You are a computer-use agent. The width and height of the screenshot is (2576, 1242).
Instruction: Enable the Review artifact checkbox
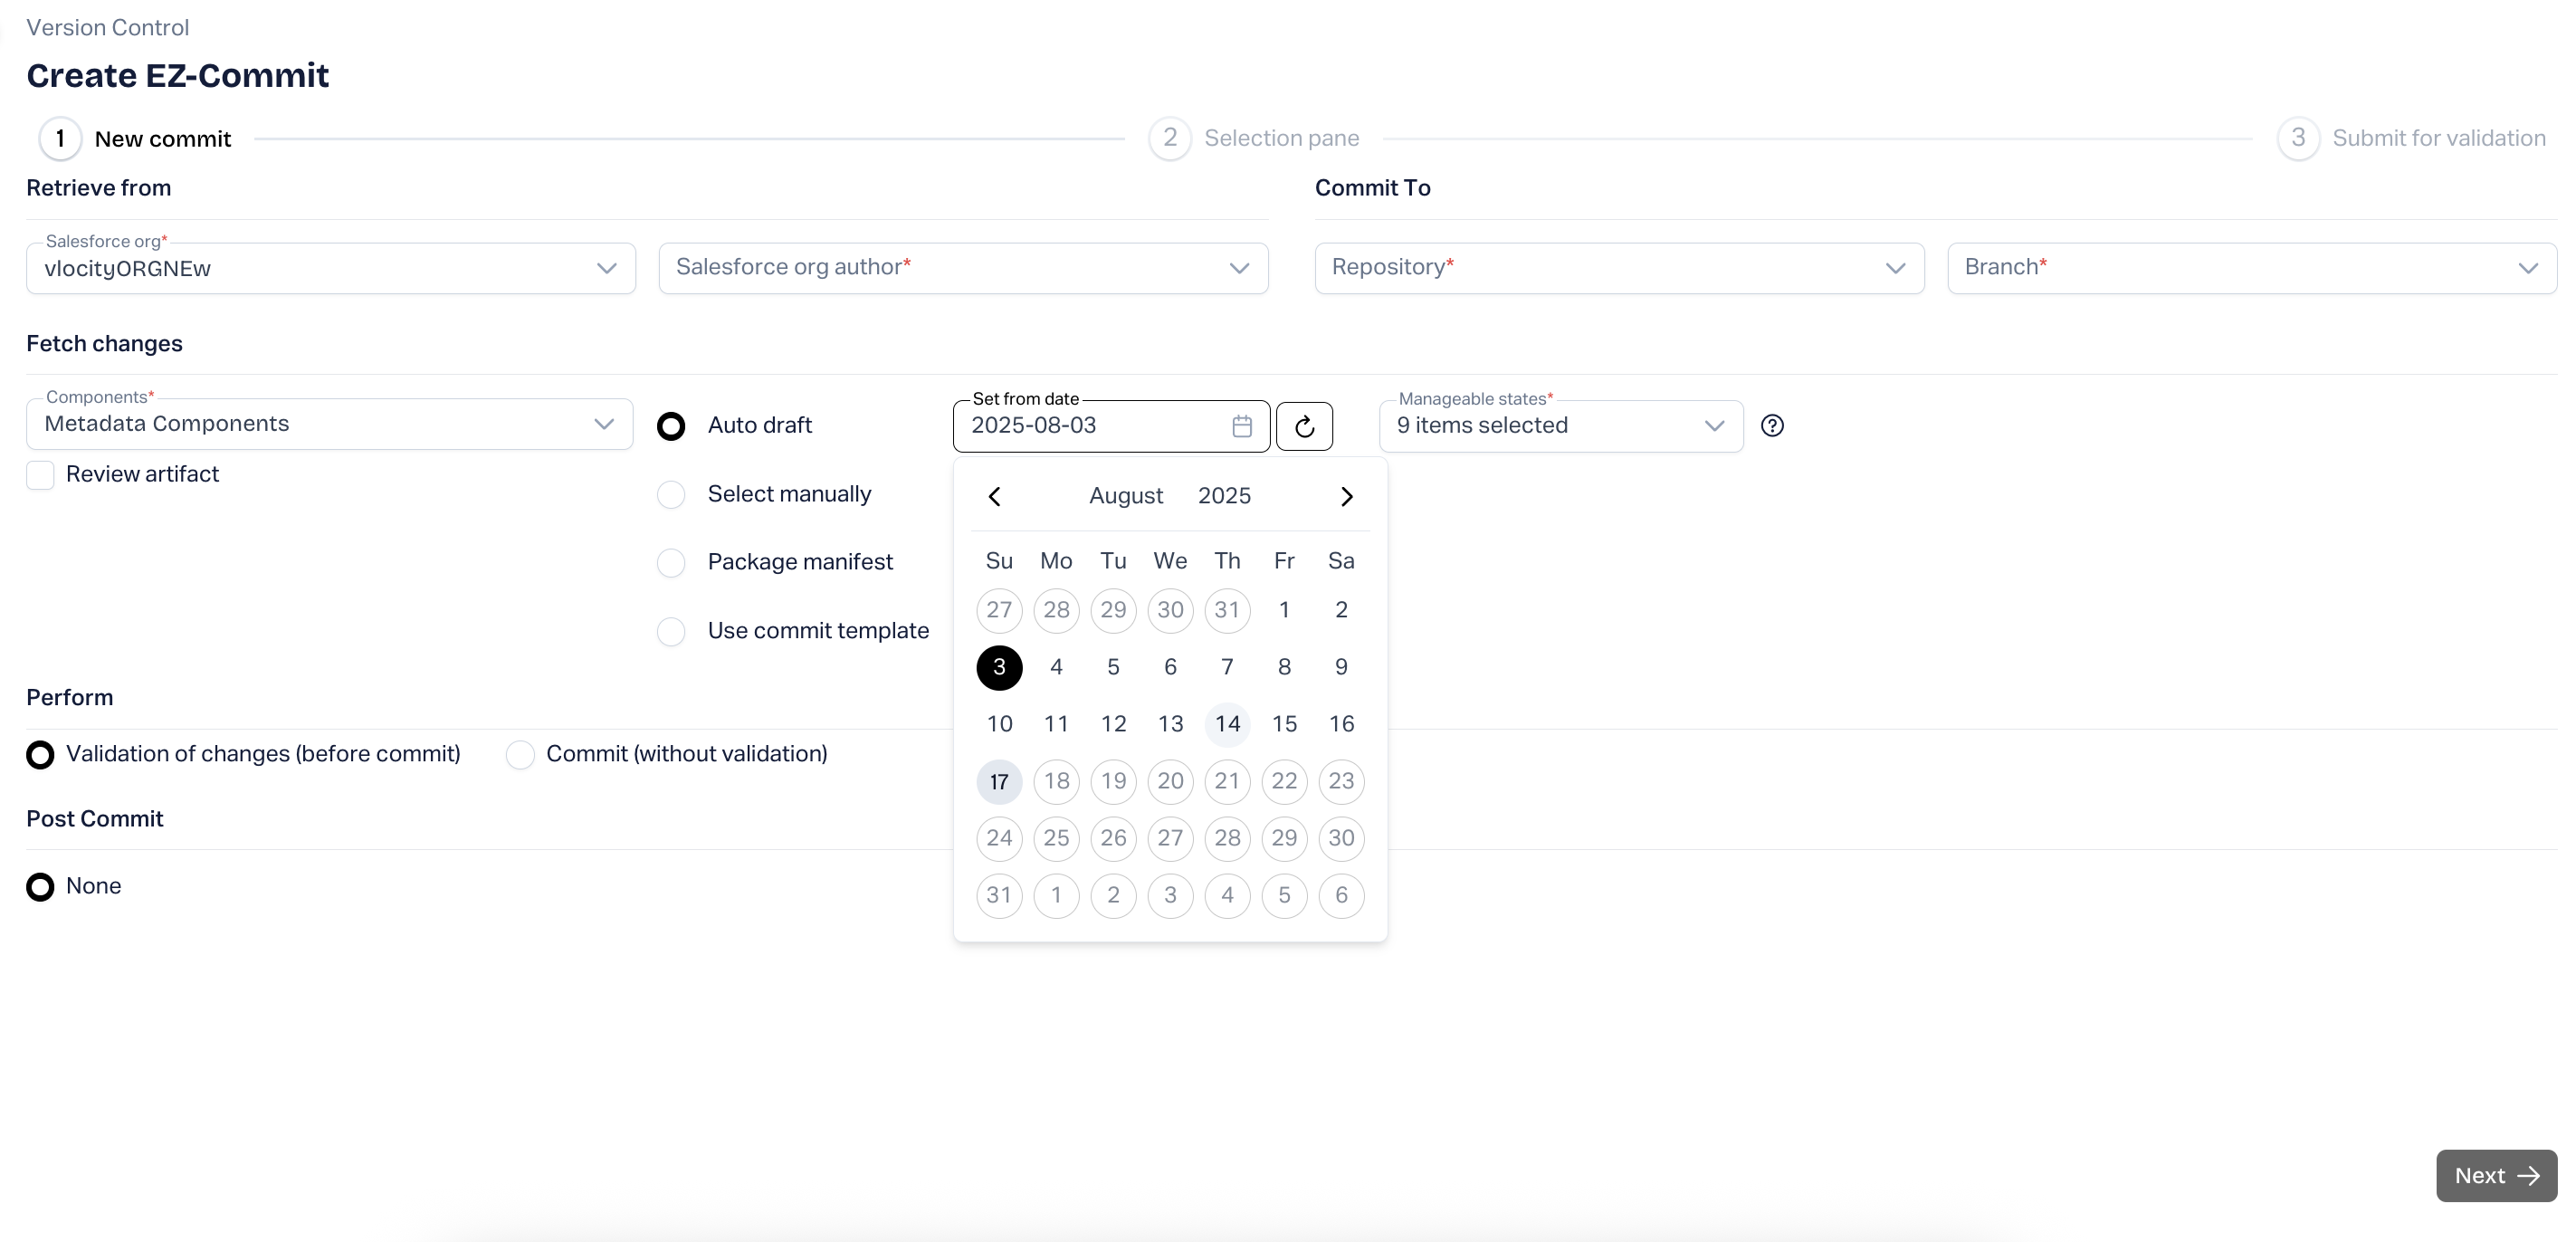click(x=40, y=475)
